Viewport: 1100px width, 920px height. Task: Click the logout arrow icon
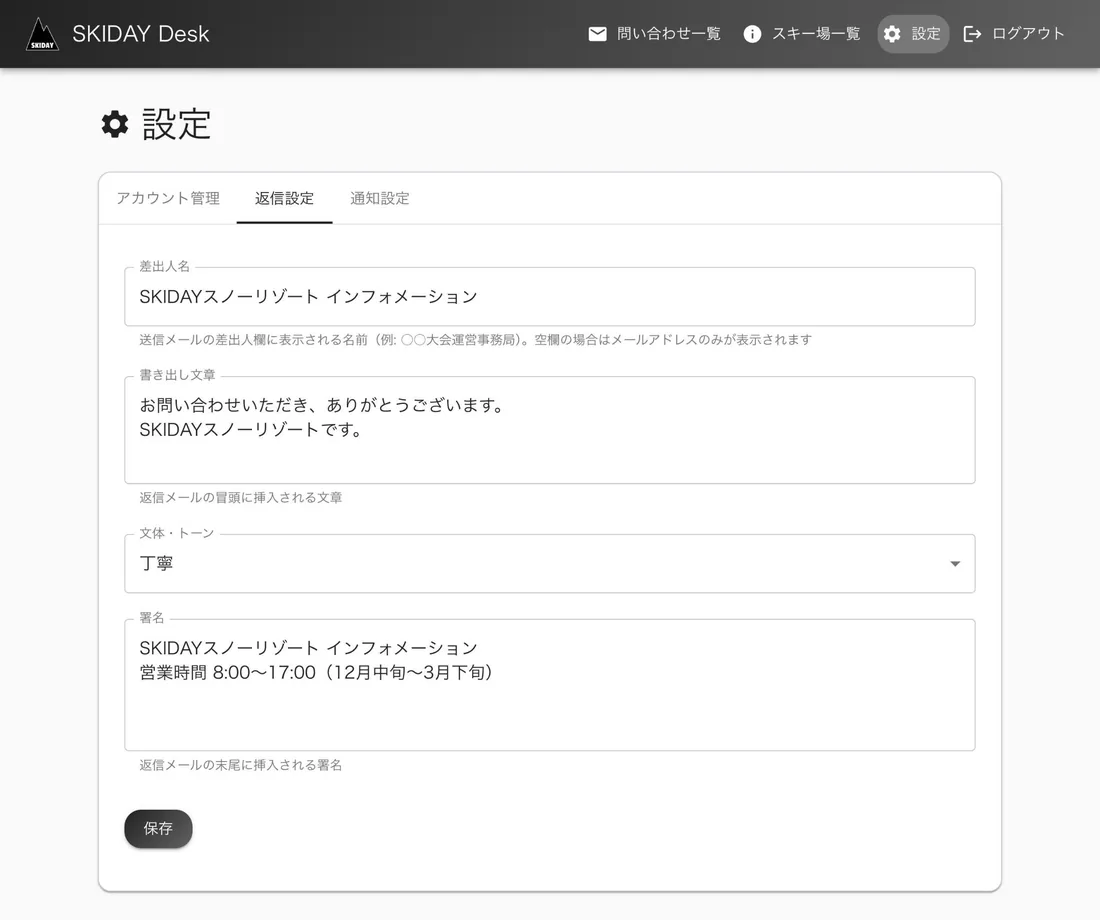[x=972, y=34]
